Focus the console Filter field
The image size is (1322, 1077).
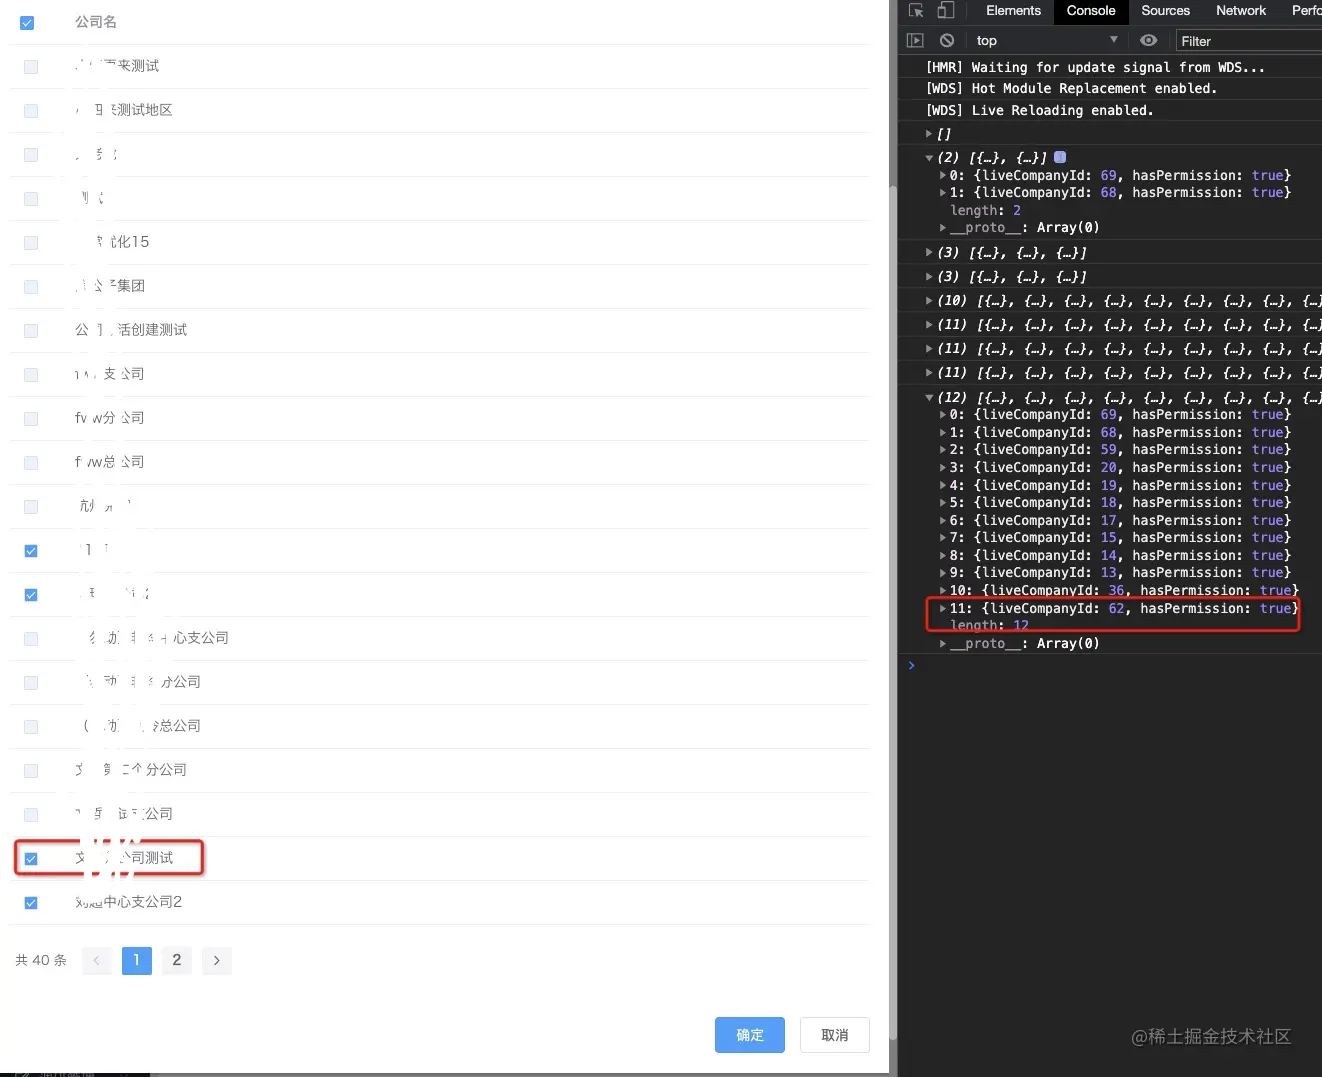(1250, 41)
